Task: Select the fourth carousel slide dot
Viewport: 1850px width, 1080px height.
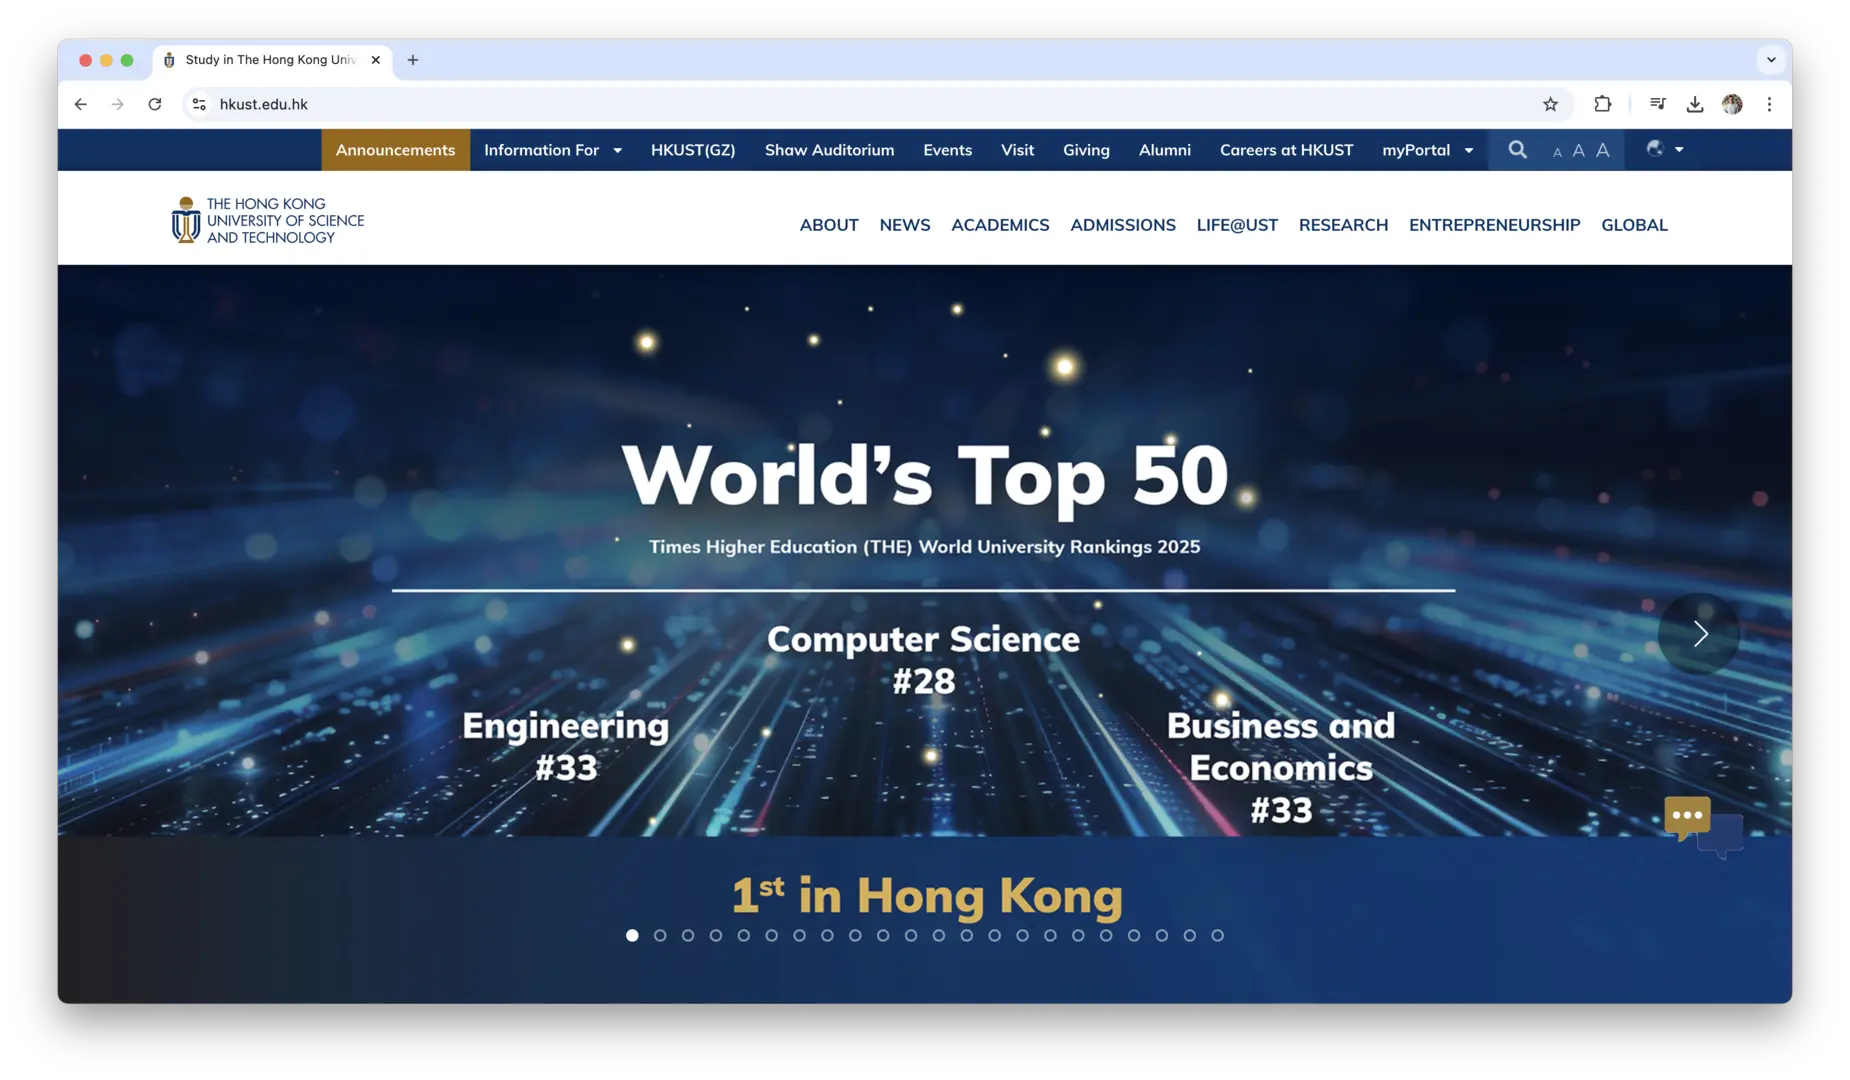Action: 716,936
